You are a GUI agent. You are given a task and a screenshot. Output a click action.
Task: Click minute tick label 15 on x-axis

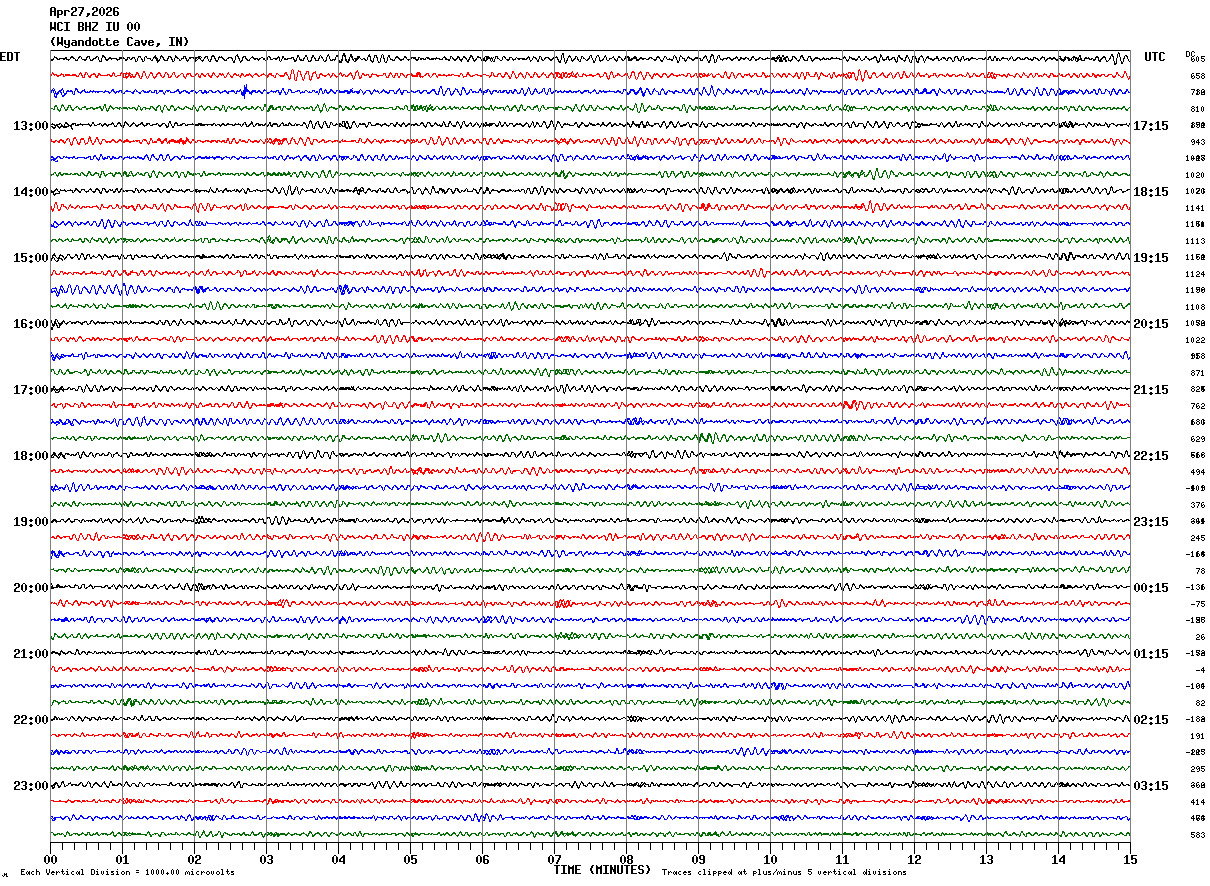(1130, 859)
